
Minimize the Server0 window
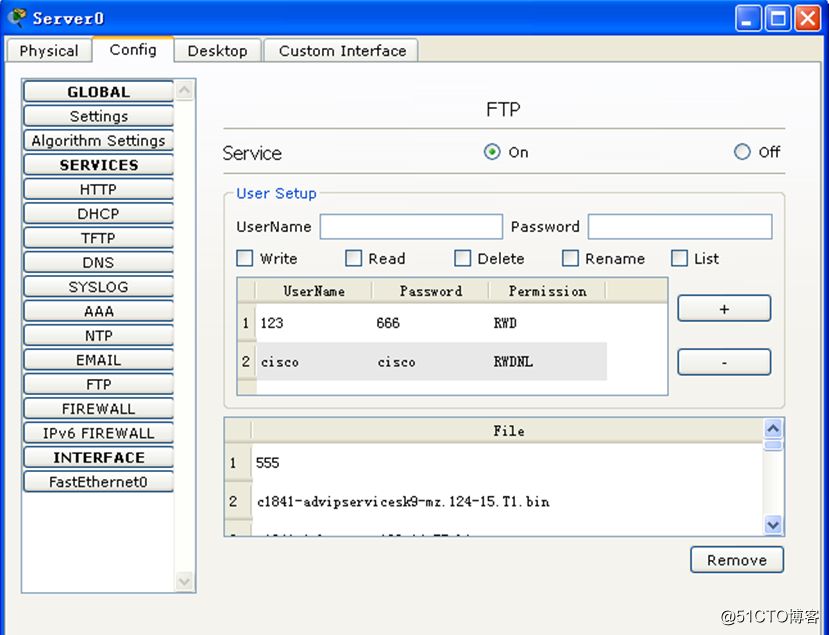[748, 19]
